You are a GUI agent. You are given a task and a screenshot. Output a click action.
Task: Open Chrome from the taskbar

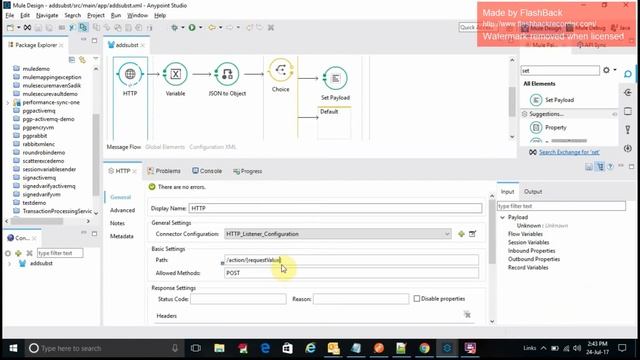point(424,348)
